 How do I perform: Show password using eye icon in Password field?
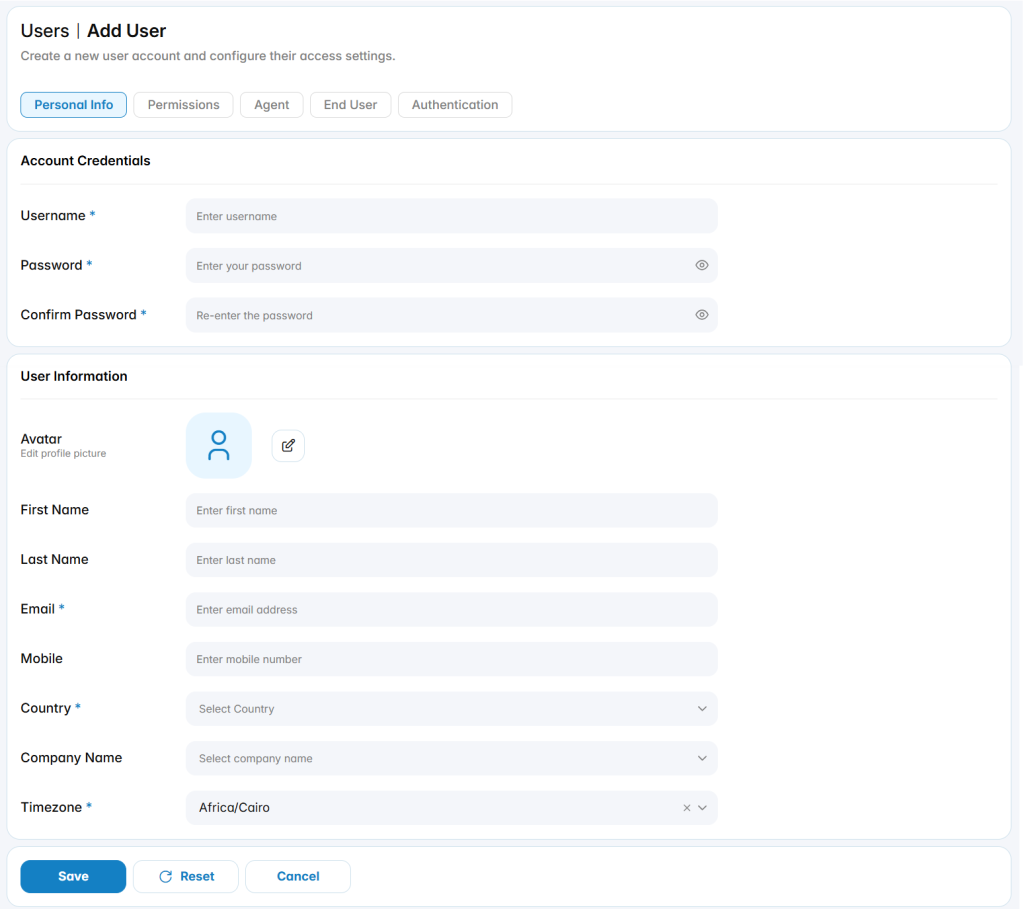click(701, 265)
